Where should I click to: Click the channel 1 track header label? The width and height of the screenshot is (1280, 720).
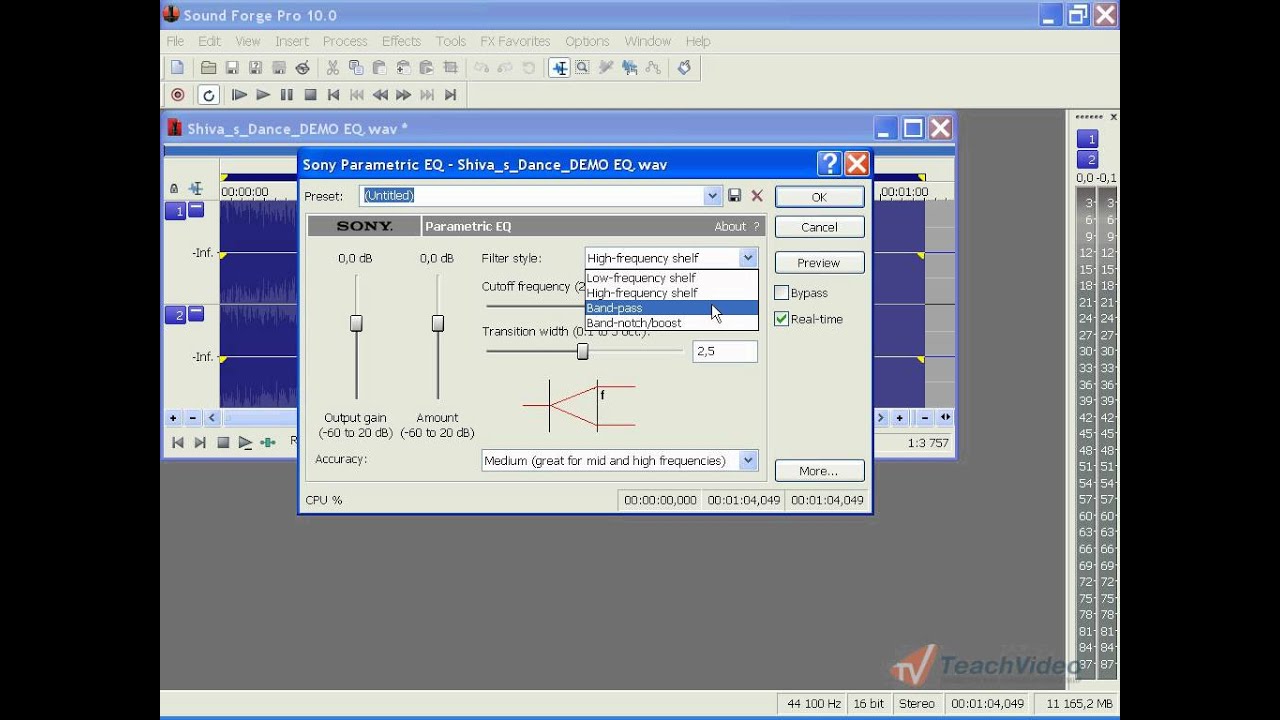(x=176, y=211)
